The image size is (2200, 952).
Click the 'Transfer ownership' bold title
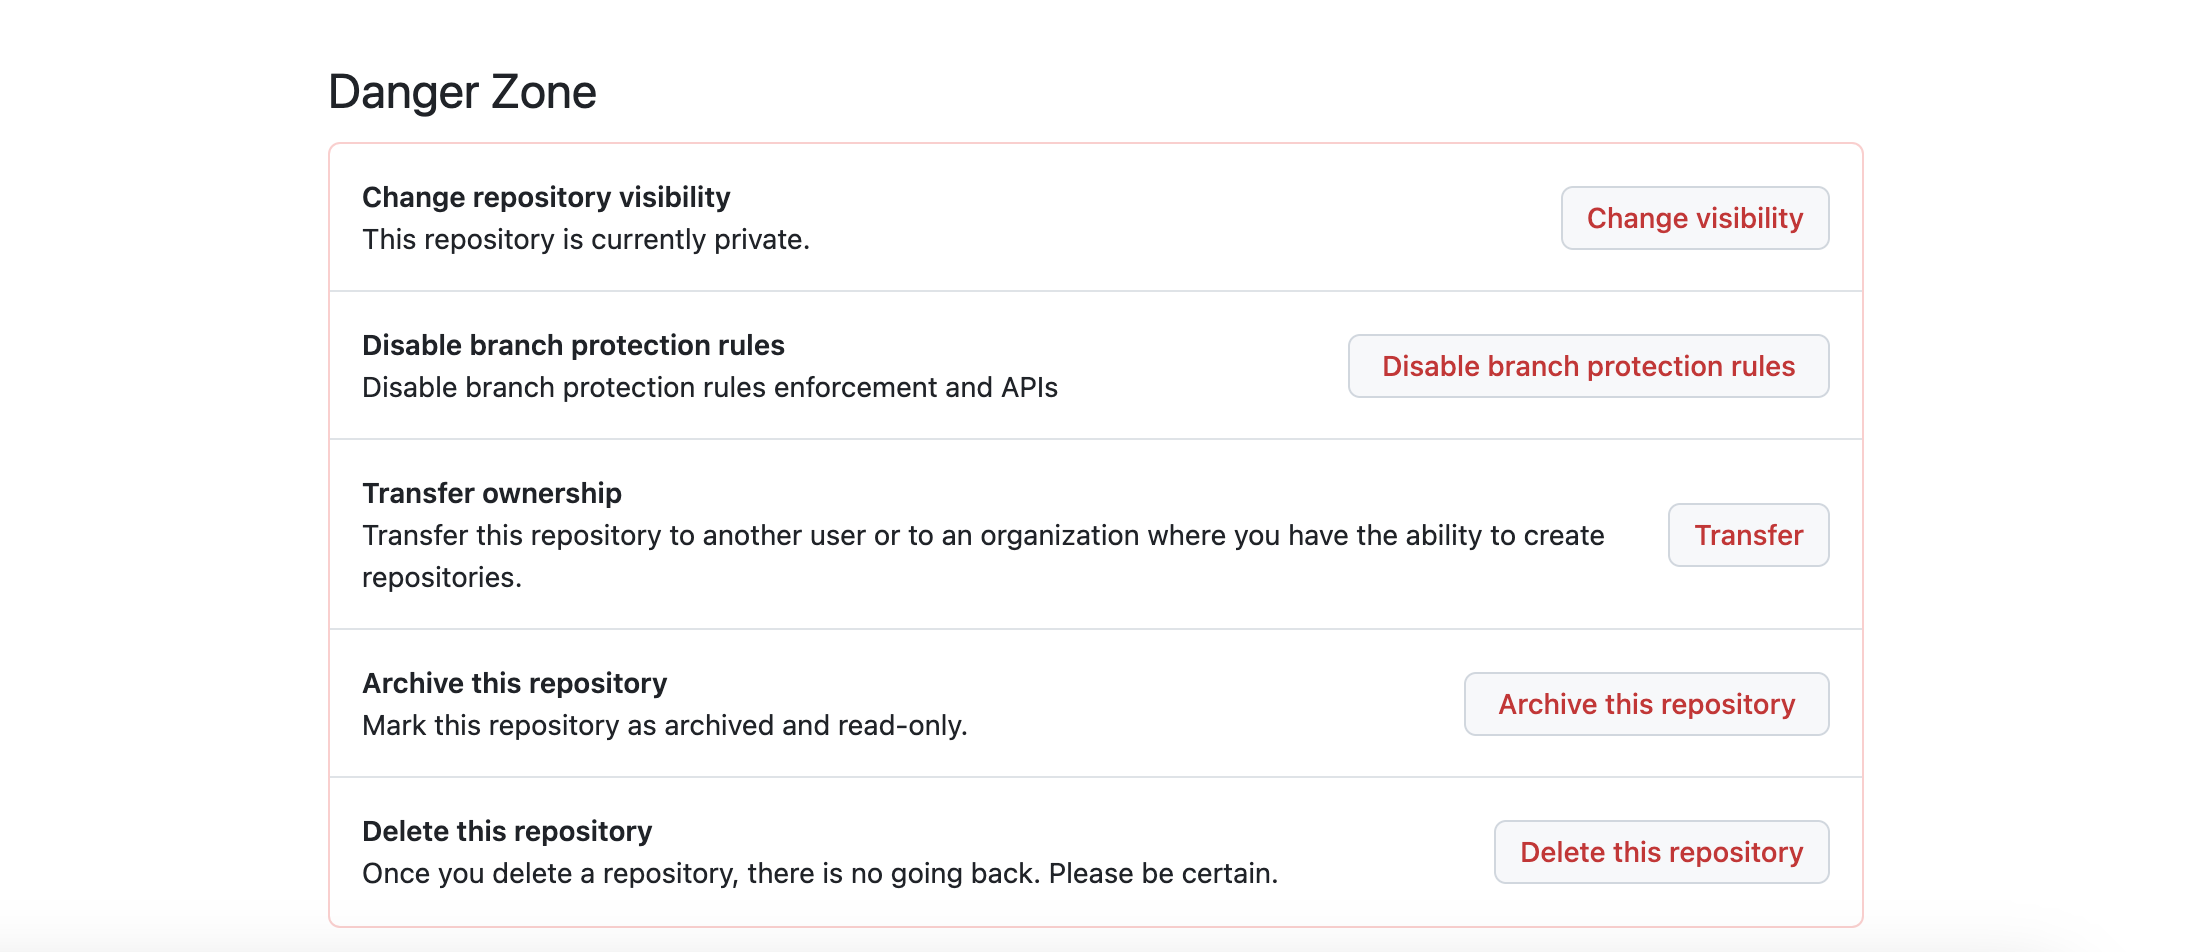tap(492, 493)
